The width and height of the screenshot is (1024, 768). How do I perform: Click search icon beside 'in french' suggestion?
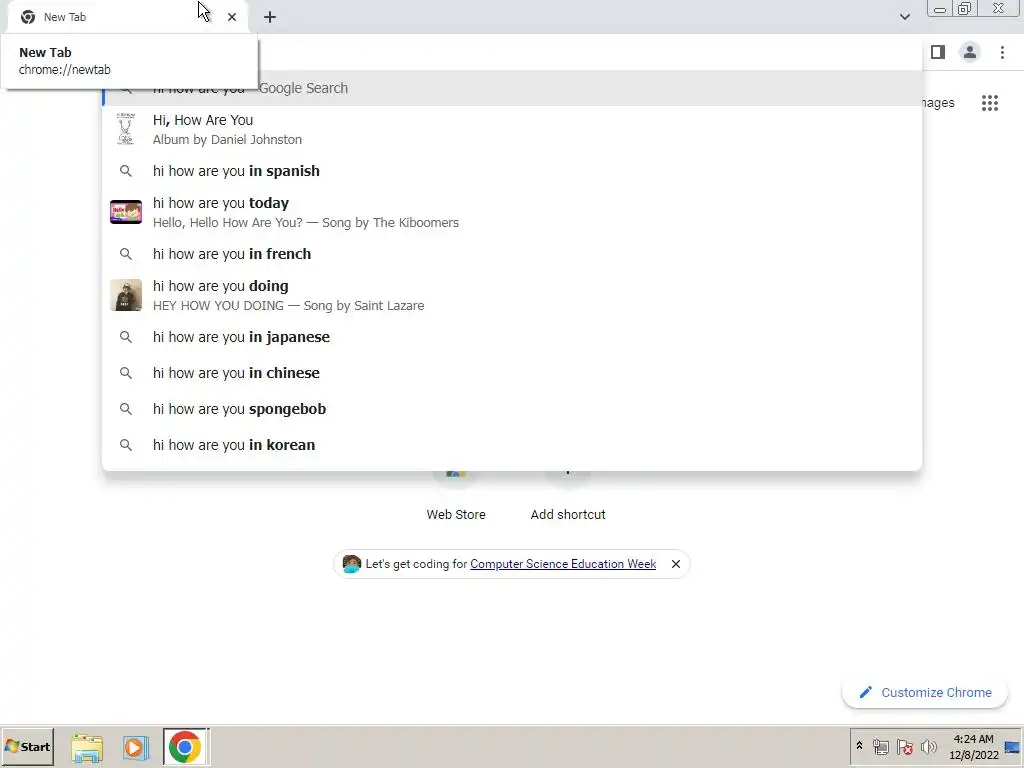click(x=125, y=254)
